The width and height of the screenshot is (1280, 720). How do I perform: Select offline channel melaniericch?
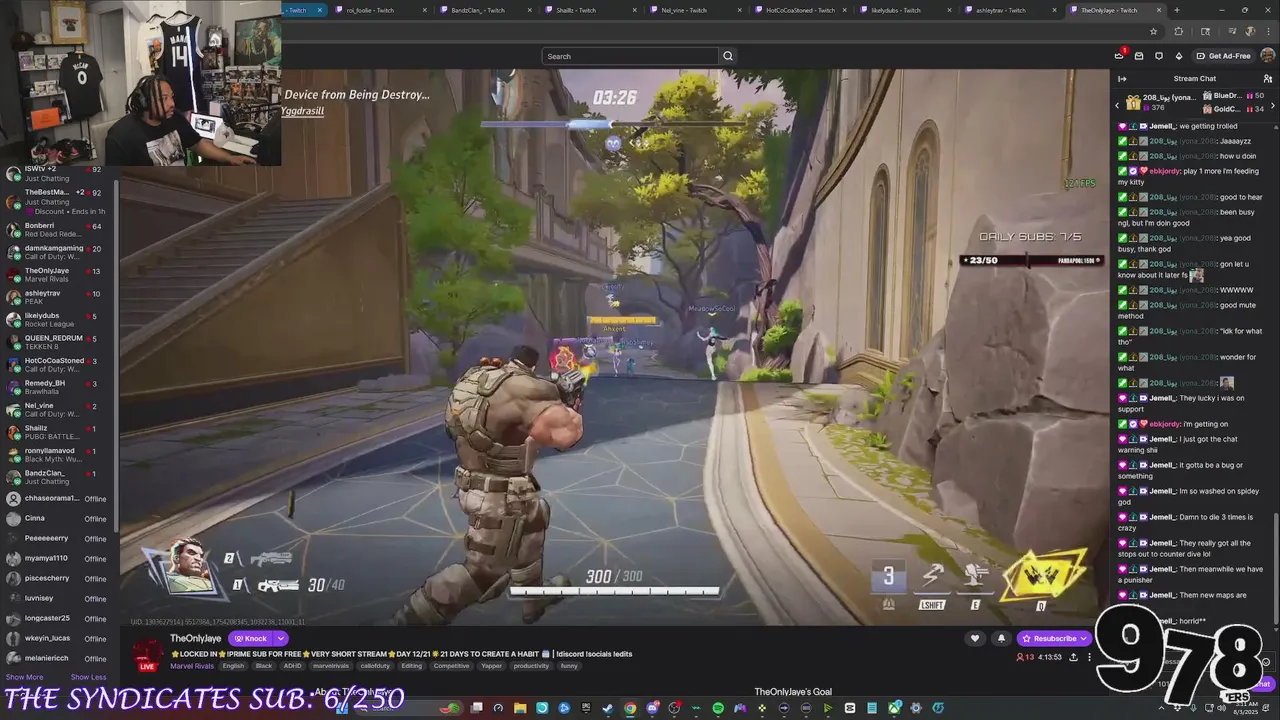click(x=60, y=658)
